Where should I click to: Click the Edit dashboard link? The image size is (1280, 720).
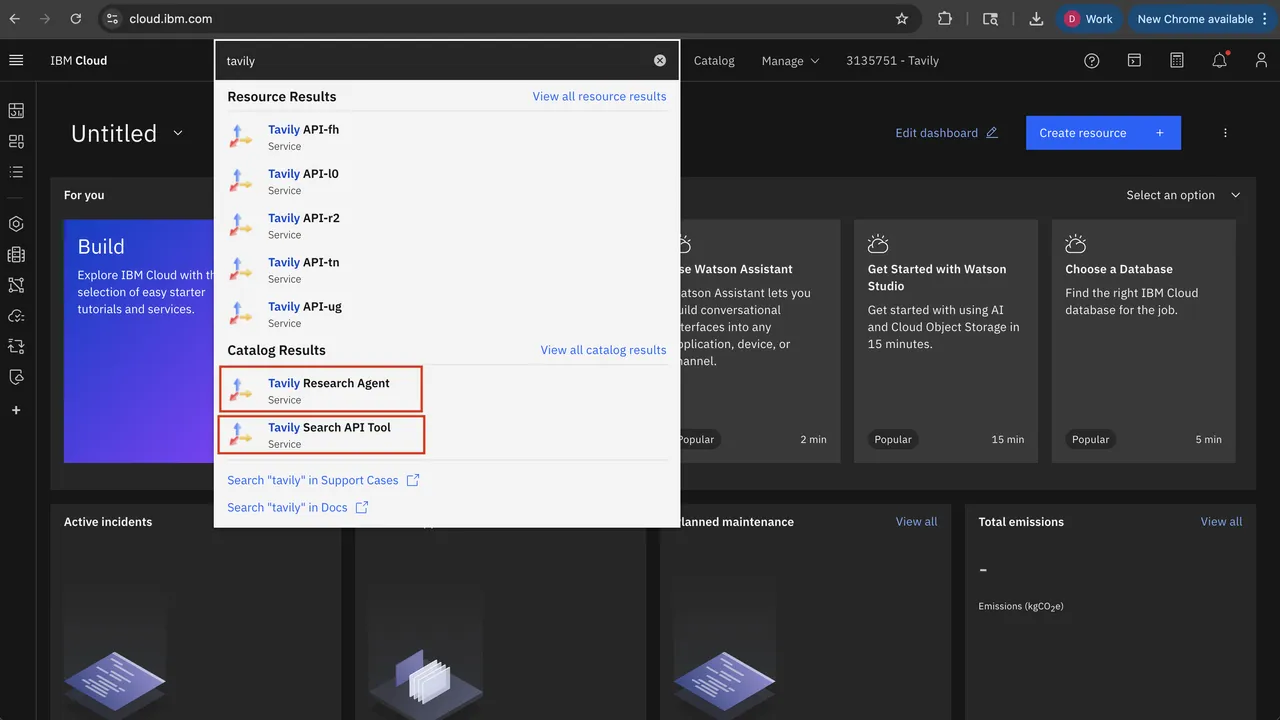coord(946,133)
